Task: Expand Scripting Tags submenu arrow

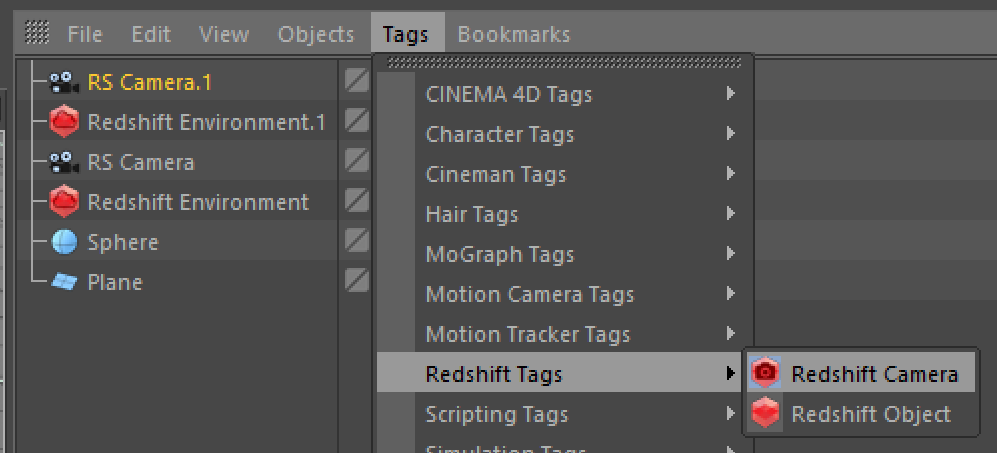Action: pos(731,414)
